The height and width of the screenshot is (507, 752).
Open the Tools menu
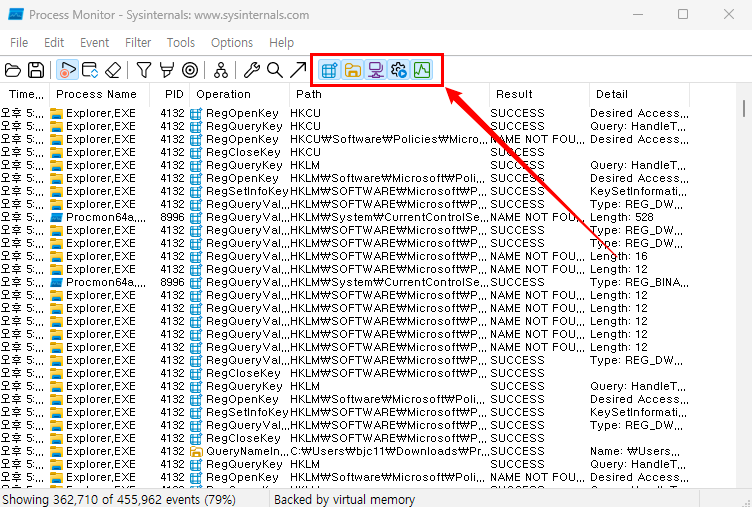coord(181,43)
